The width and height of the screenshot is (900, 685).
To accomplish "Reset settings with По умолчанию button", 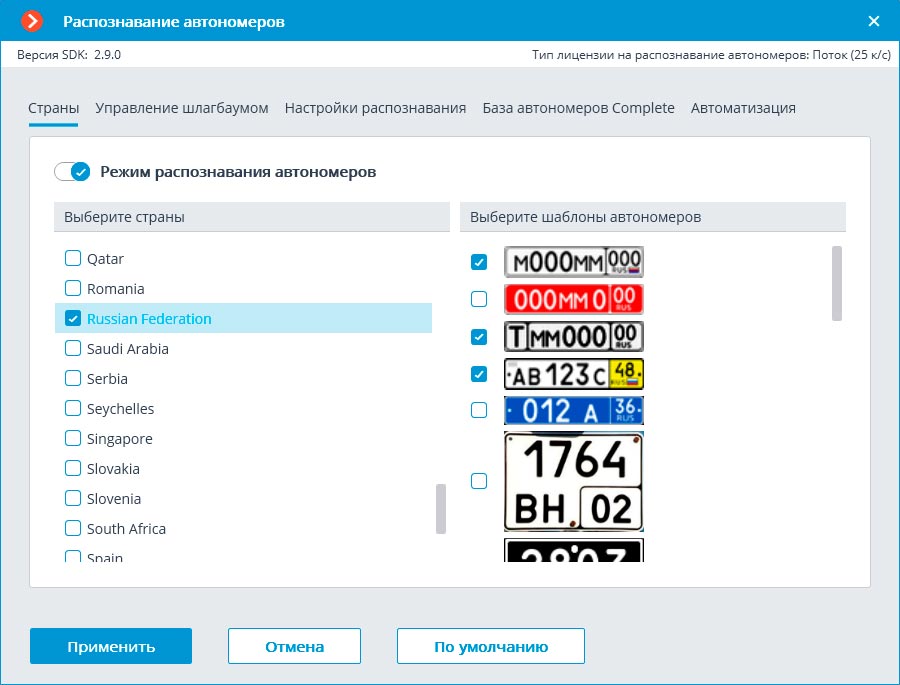I will (x=490, y=646).
